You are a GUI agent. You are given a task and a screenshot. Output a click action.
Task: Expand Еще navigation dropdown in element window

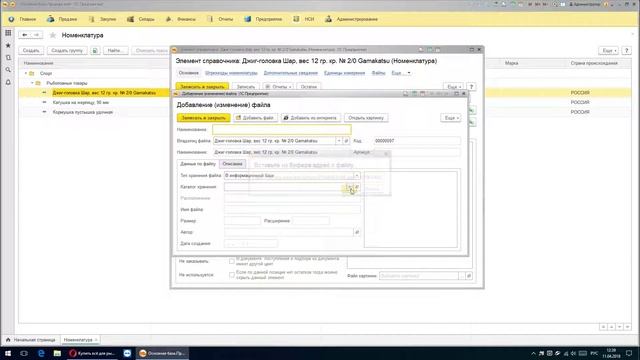click(x=401, y=73)
